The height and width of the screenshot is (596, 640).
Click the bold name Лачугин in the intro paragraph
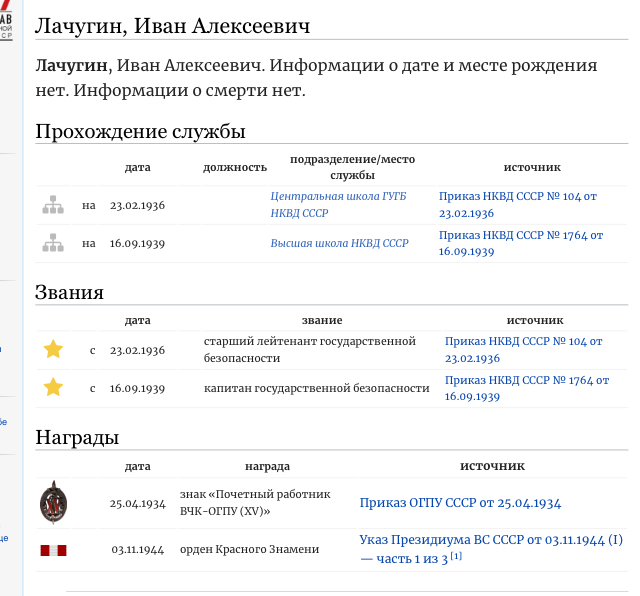pos(71,65)
